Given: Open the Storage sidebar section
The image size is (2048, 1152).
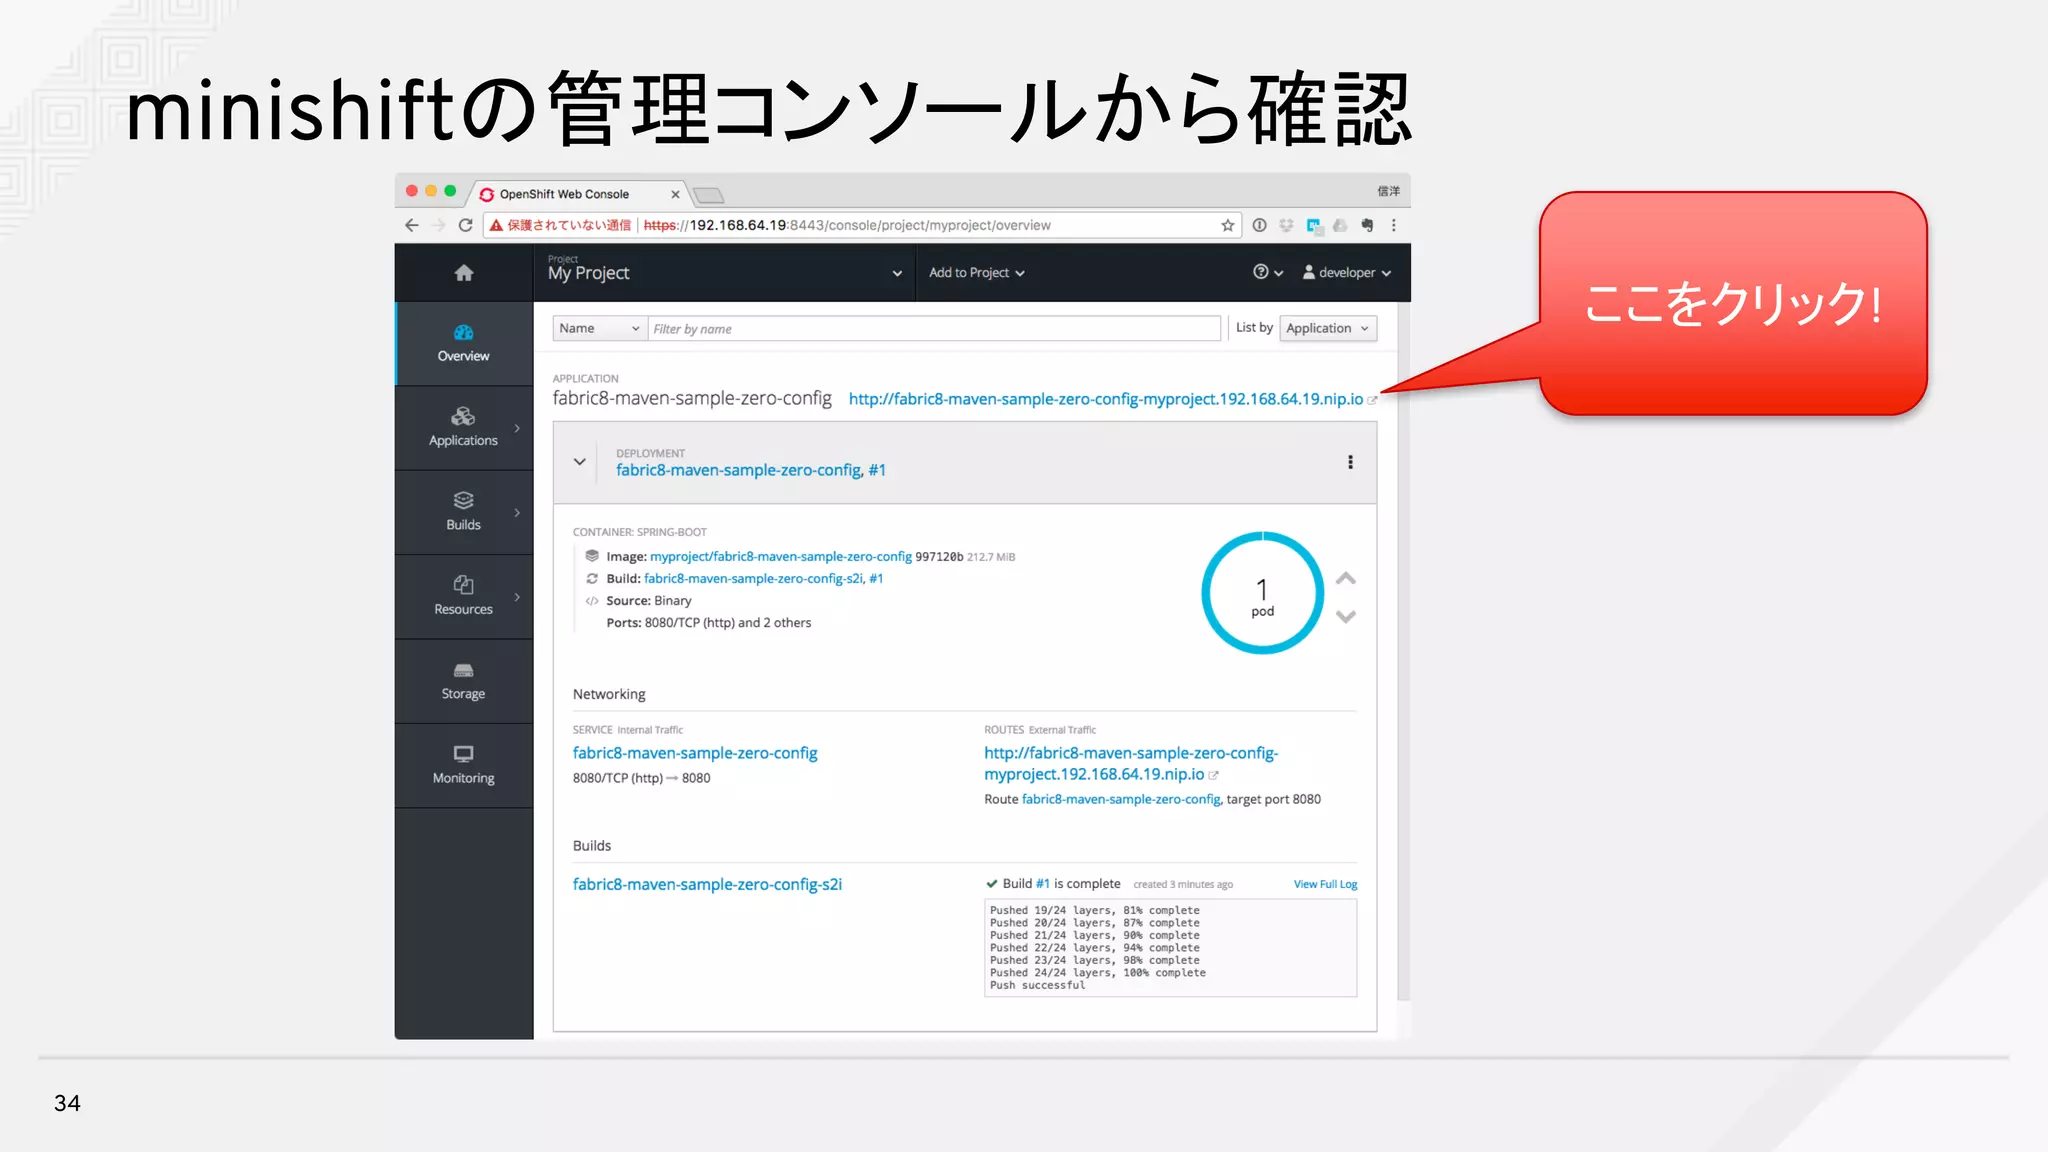Looking at the screenshot, I should (x=464, y=681).
